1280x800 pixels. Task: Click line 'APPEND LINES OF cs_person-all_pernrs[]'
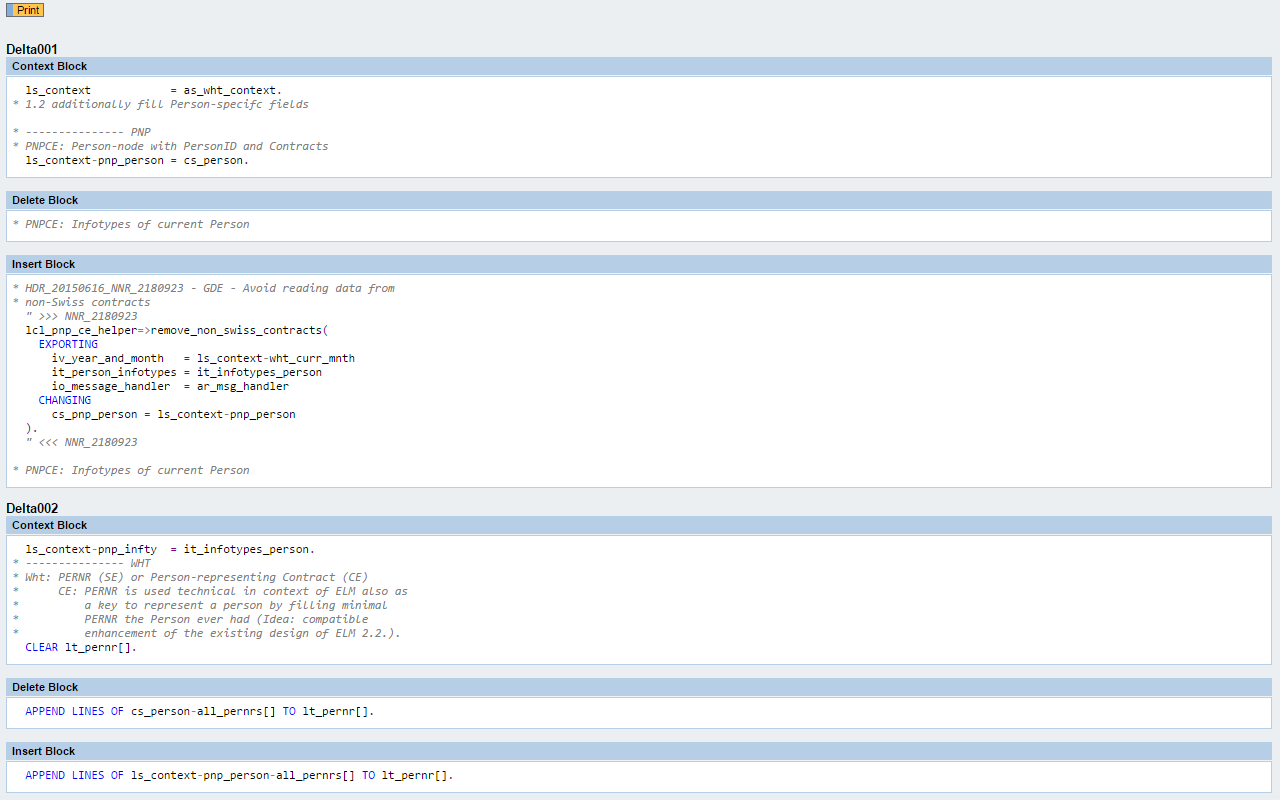click(200, 711)
